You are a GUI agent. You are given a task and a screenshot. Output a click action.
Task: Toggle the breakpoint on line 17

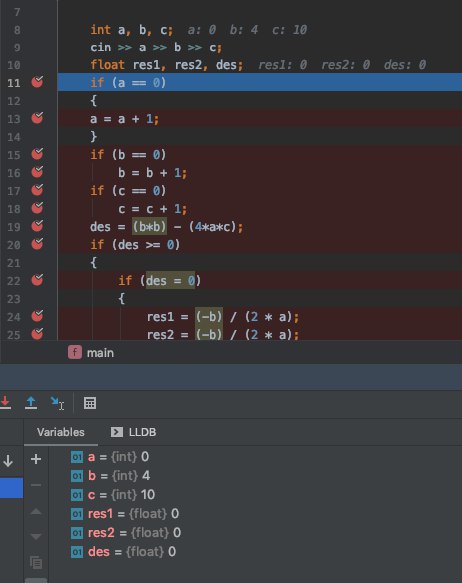[37, 190]
